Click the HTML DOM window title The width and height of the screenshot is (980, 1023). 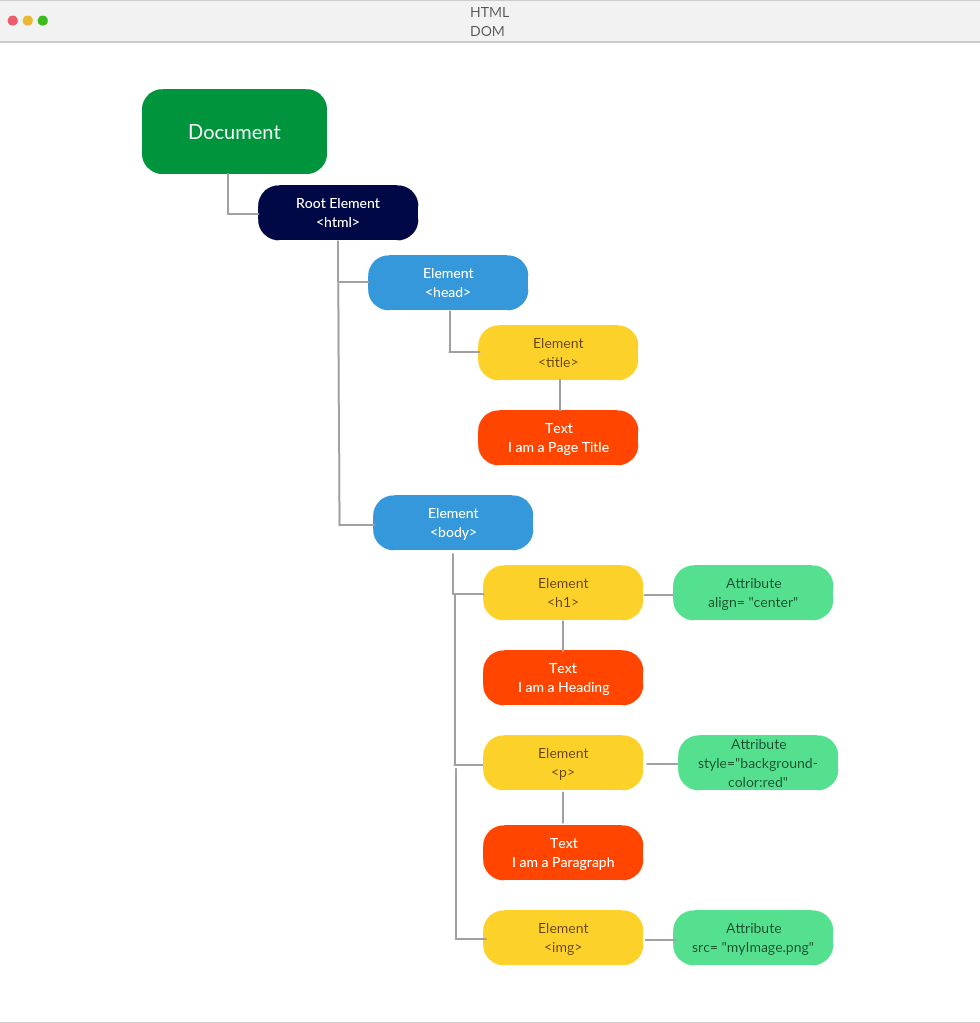pos(489,22)
